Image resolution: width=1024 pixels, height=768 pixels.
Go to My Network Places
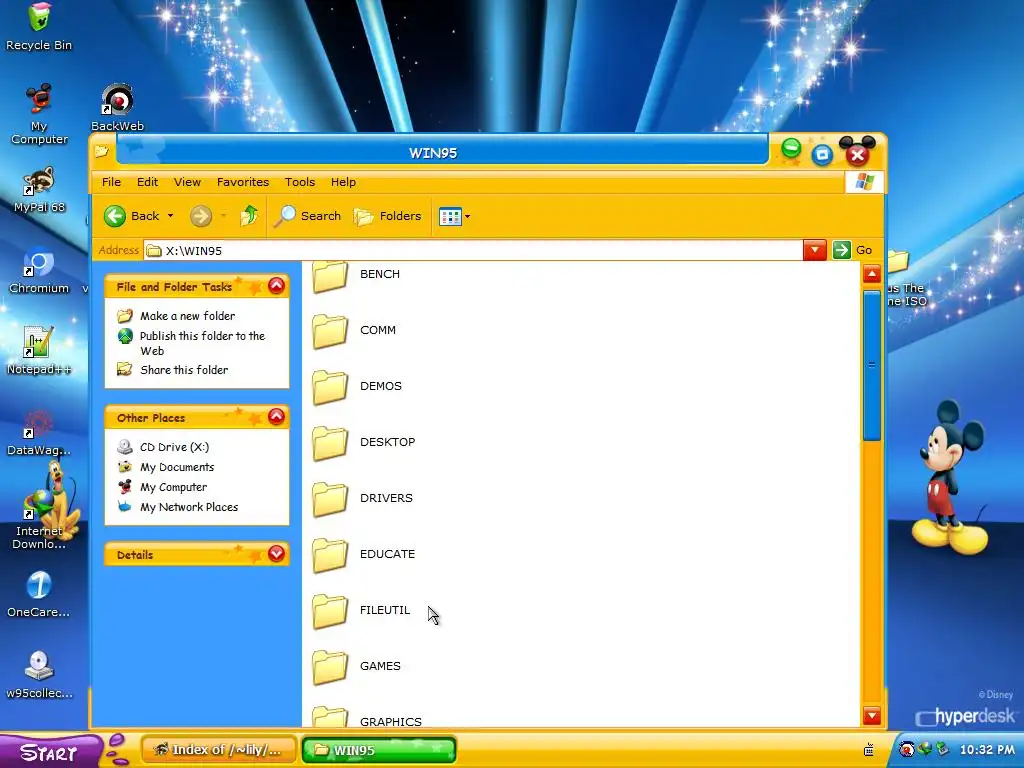coord(189,507)
